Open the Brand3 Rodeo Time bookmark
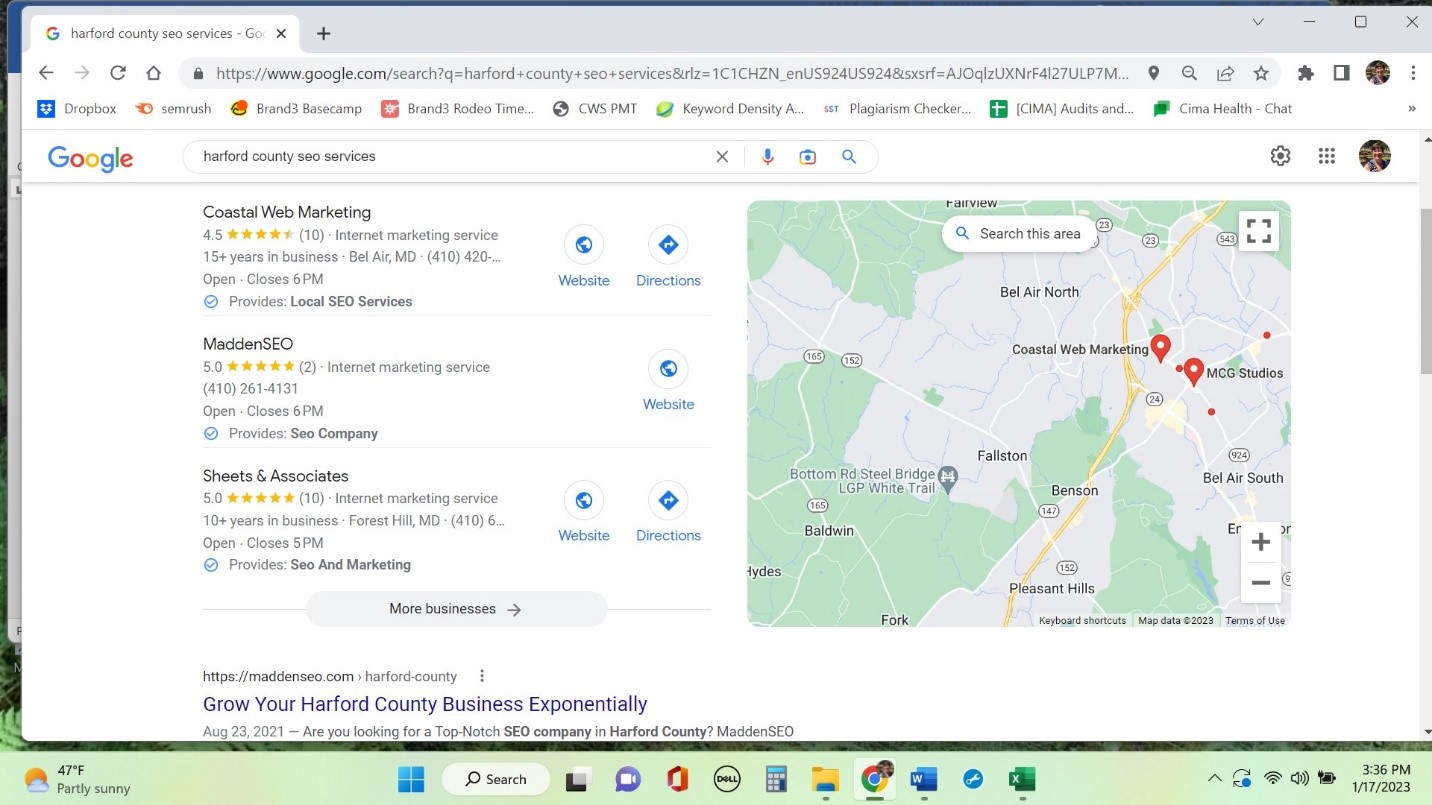The image size is (1432, 805). [x=457, y=108]
